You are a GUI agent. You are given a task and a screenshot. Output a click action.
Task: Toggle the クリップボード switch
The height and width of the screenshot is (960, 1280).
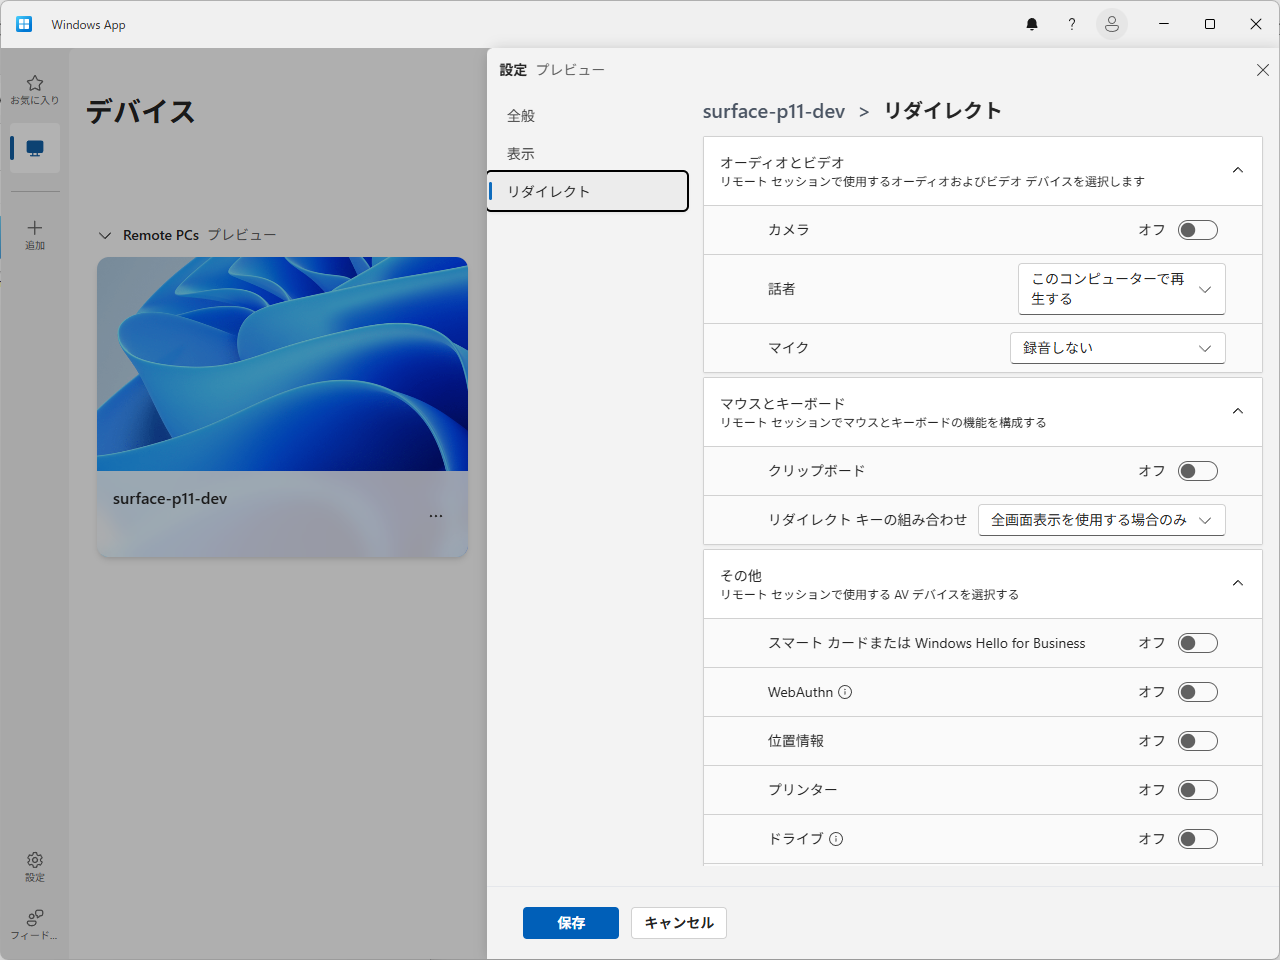[1198, 471]
